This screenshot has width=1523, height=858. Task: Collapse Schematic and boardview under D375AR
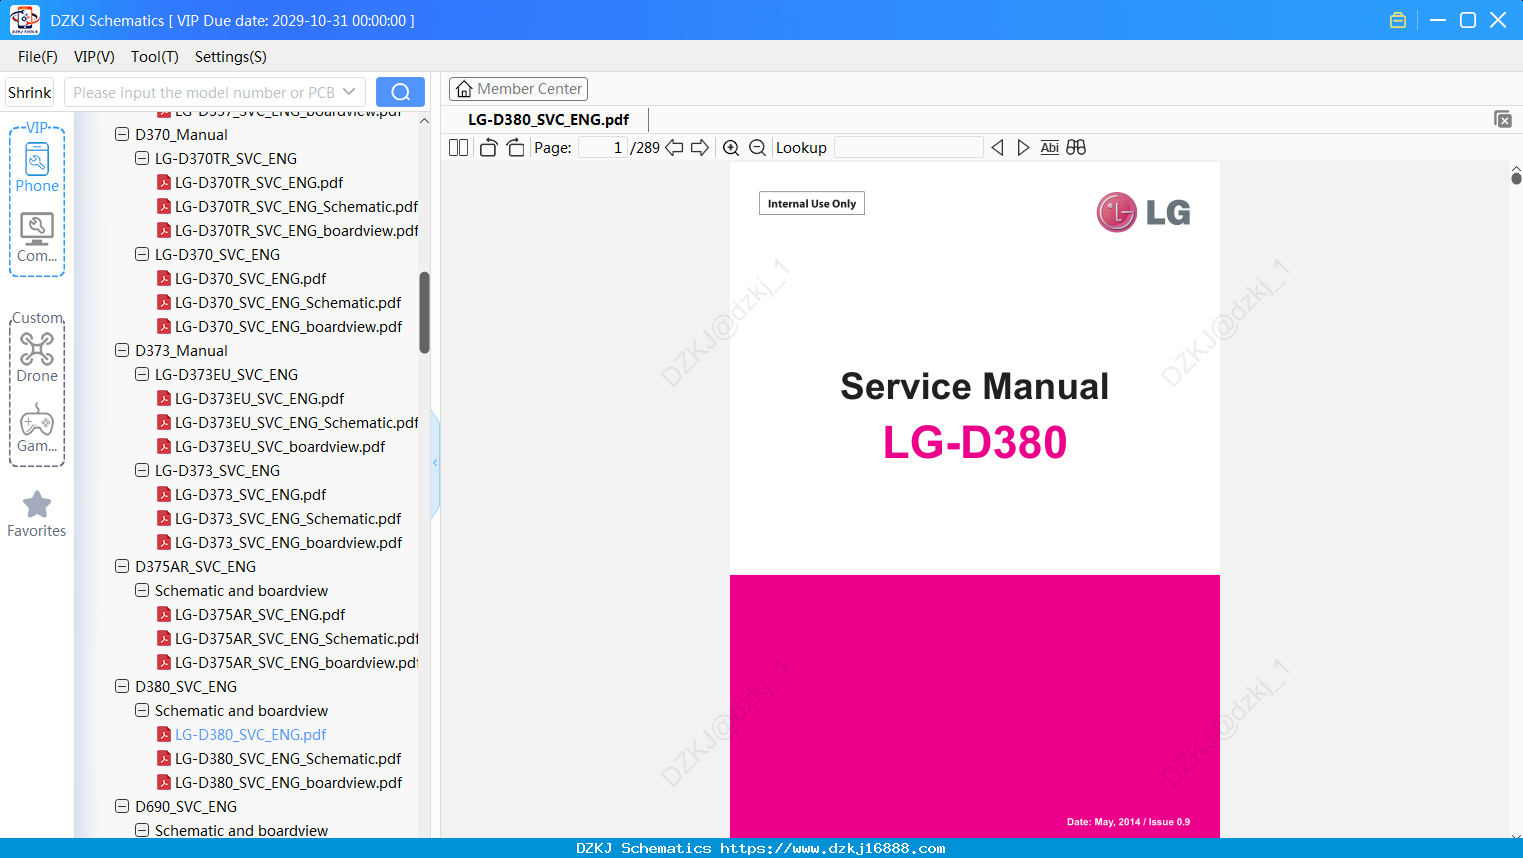tap(142, 590)
